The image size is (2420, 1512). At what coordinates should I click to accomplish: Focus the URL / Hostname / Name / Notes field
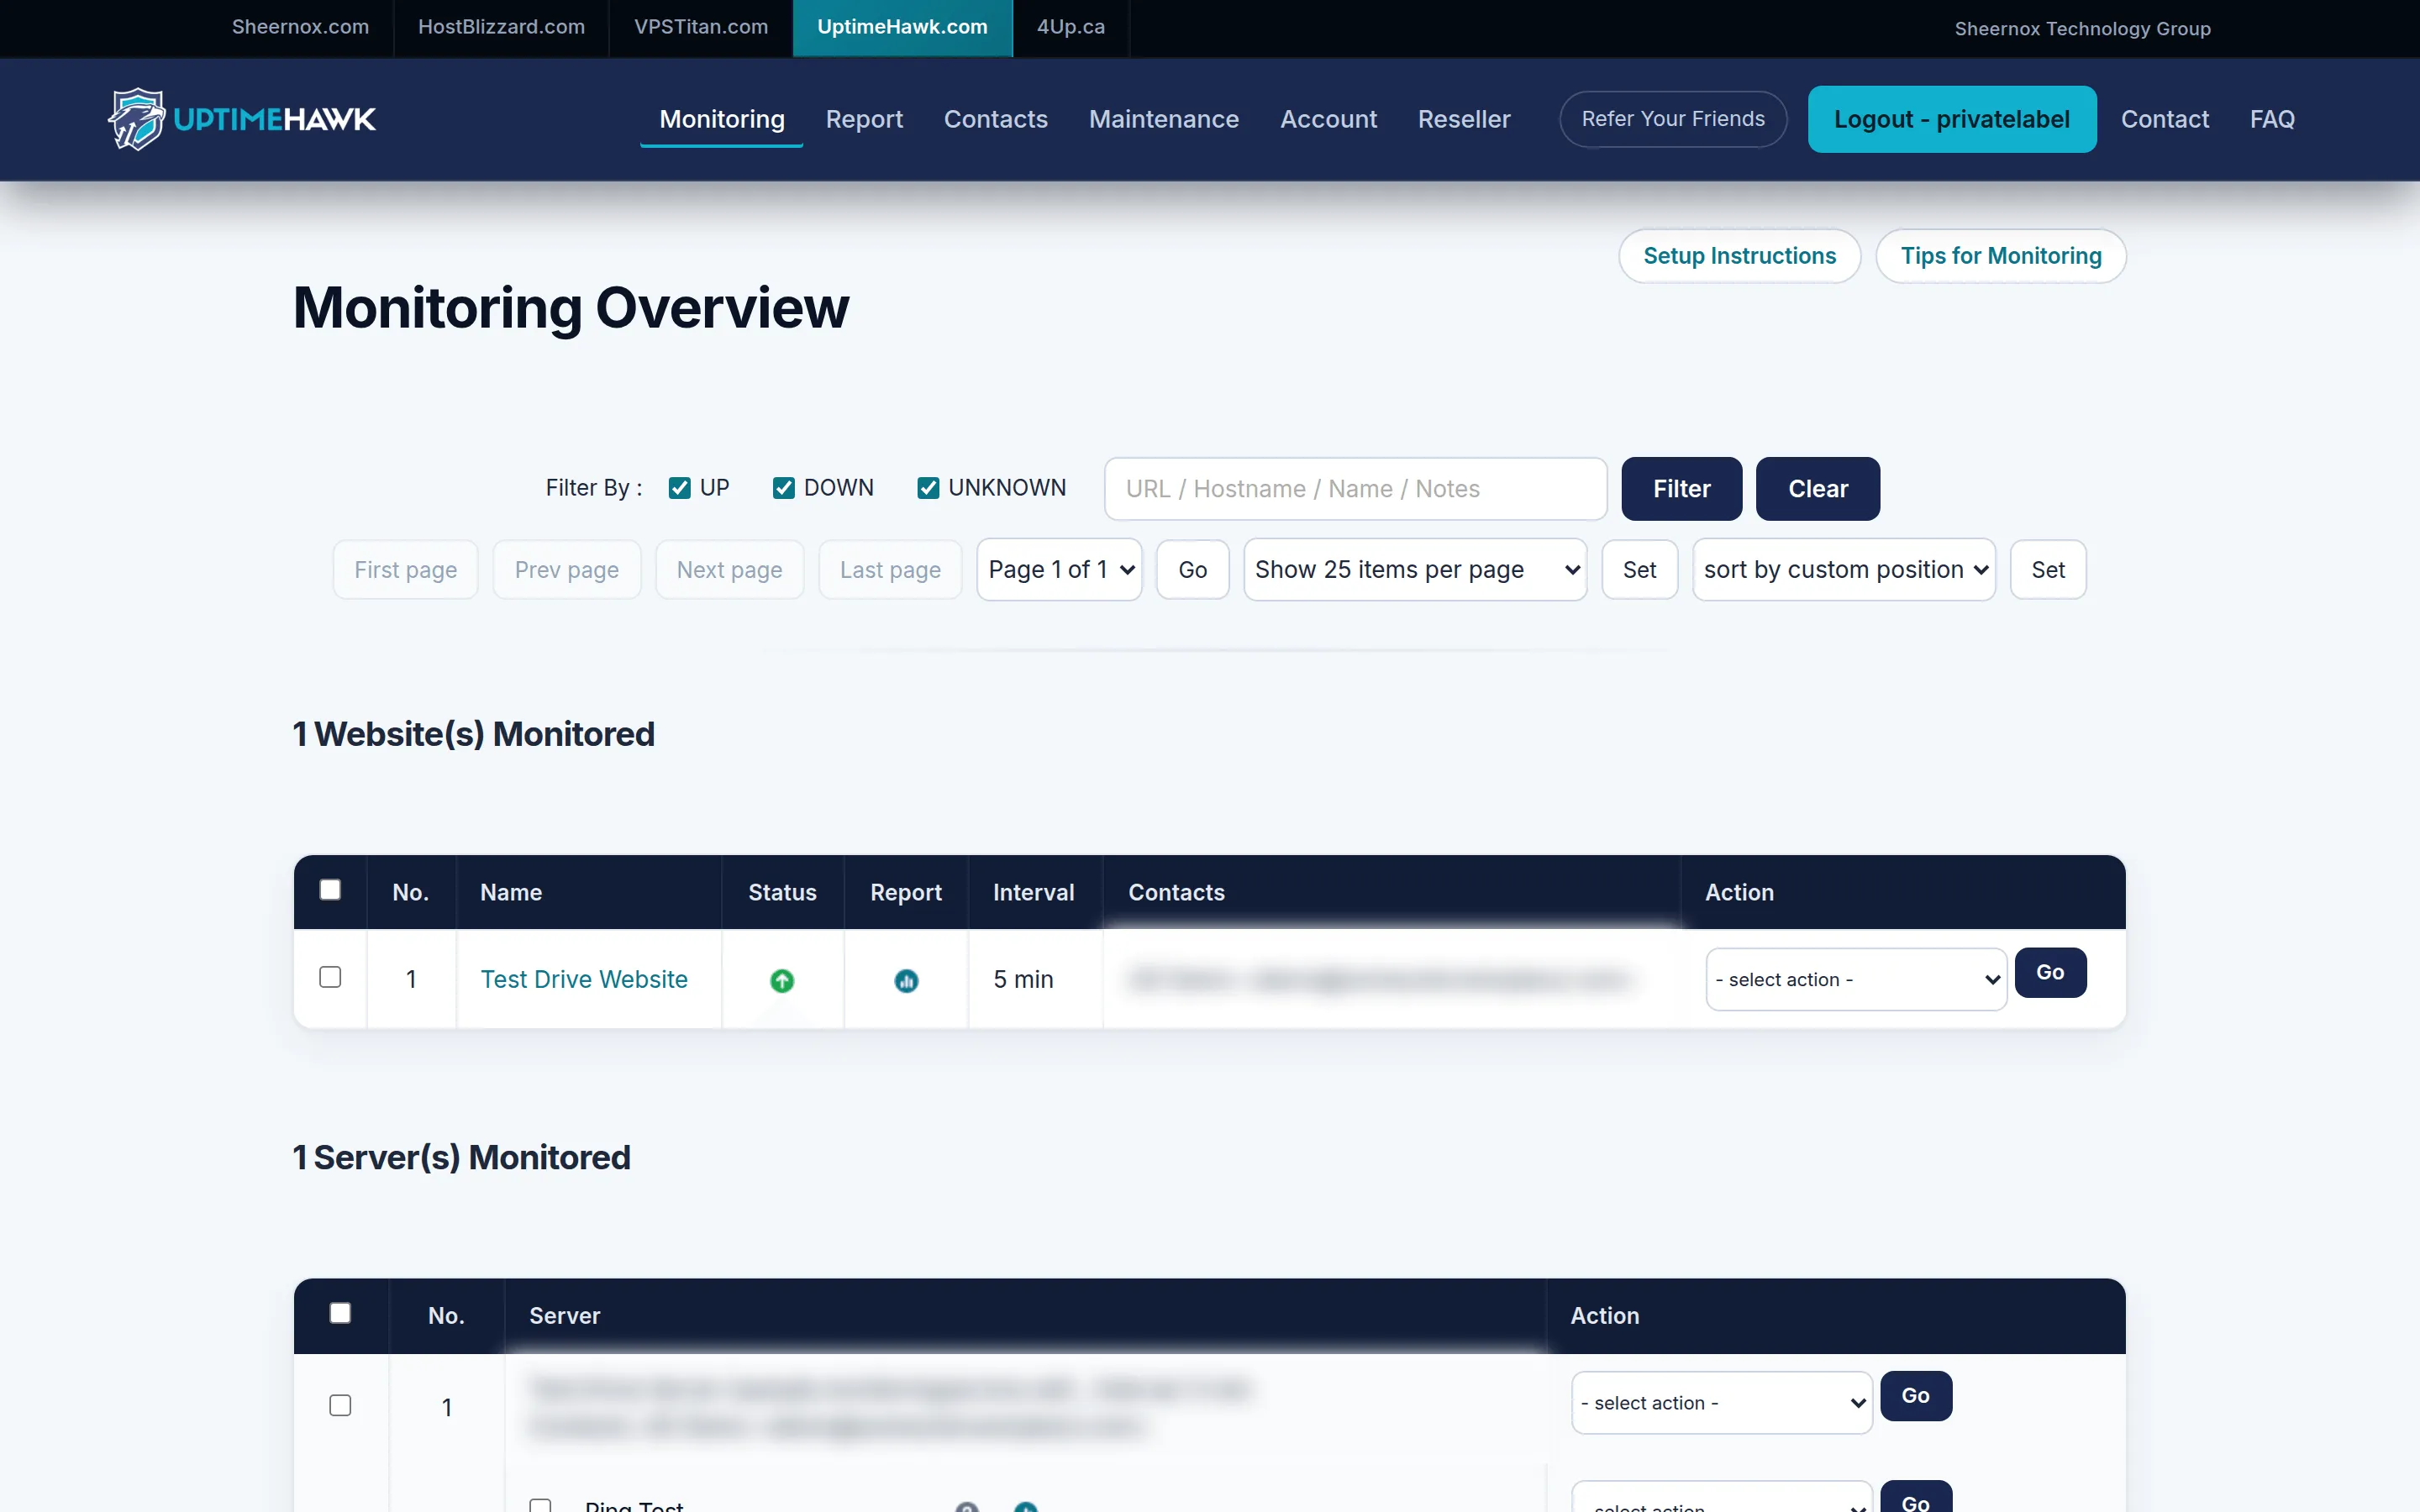click(x=1355, y=489)
